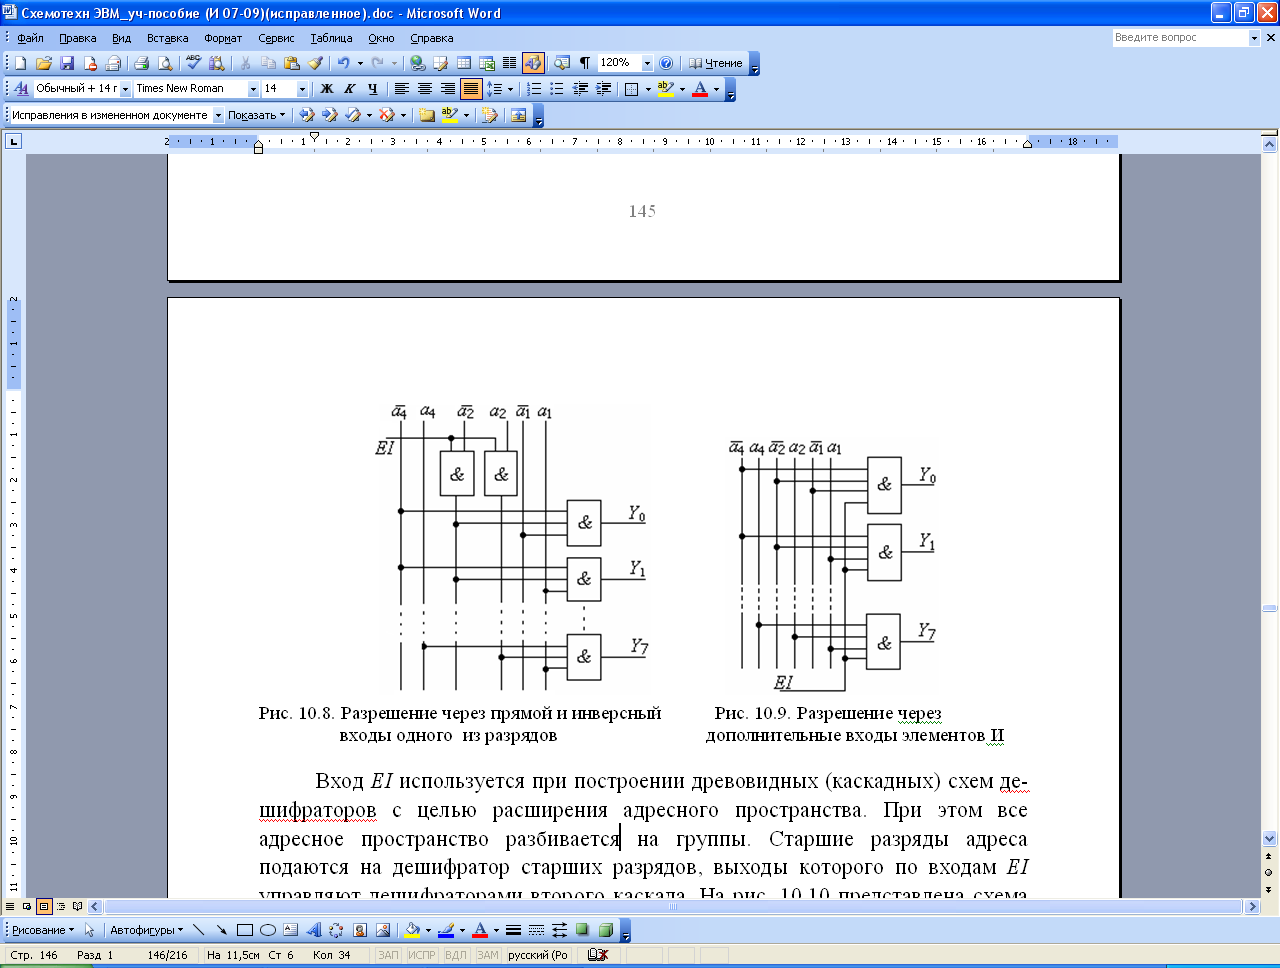Open the zoom 120% dropdown

(x=647, y=63)
